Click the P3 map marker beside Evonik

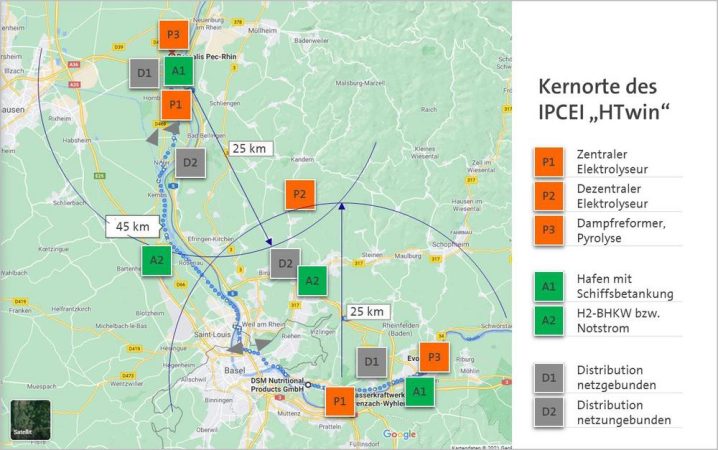tap(433, 357)
